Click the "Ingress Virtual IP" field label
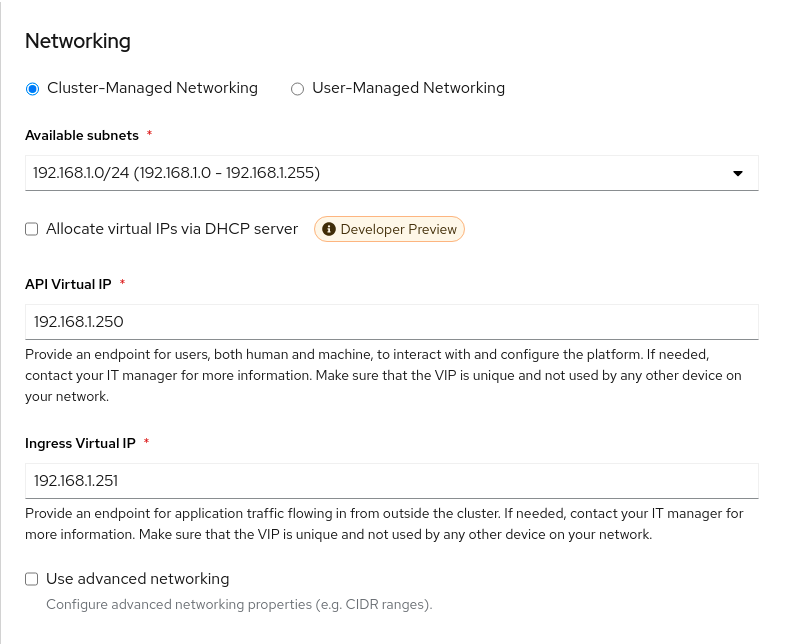The width and height of the screenshot is (803, 644). [x=80, y=442]
